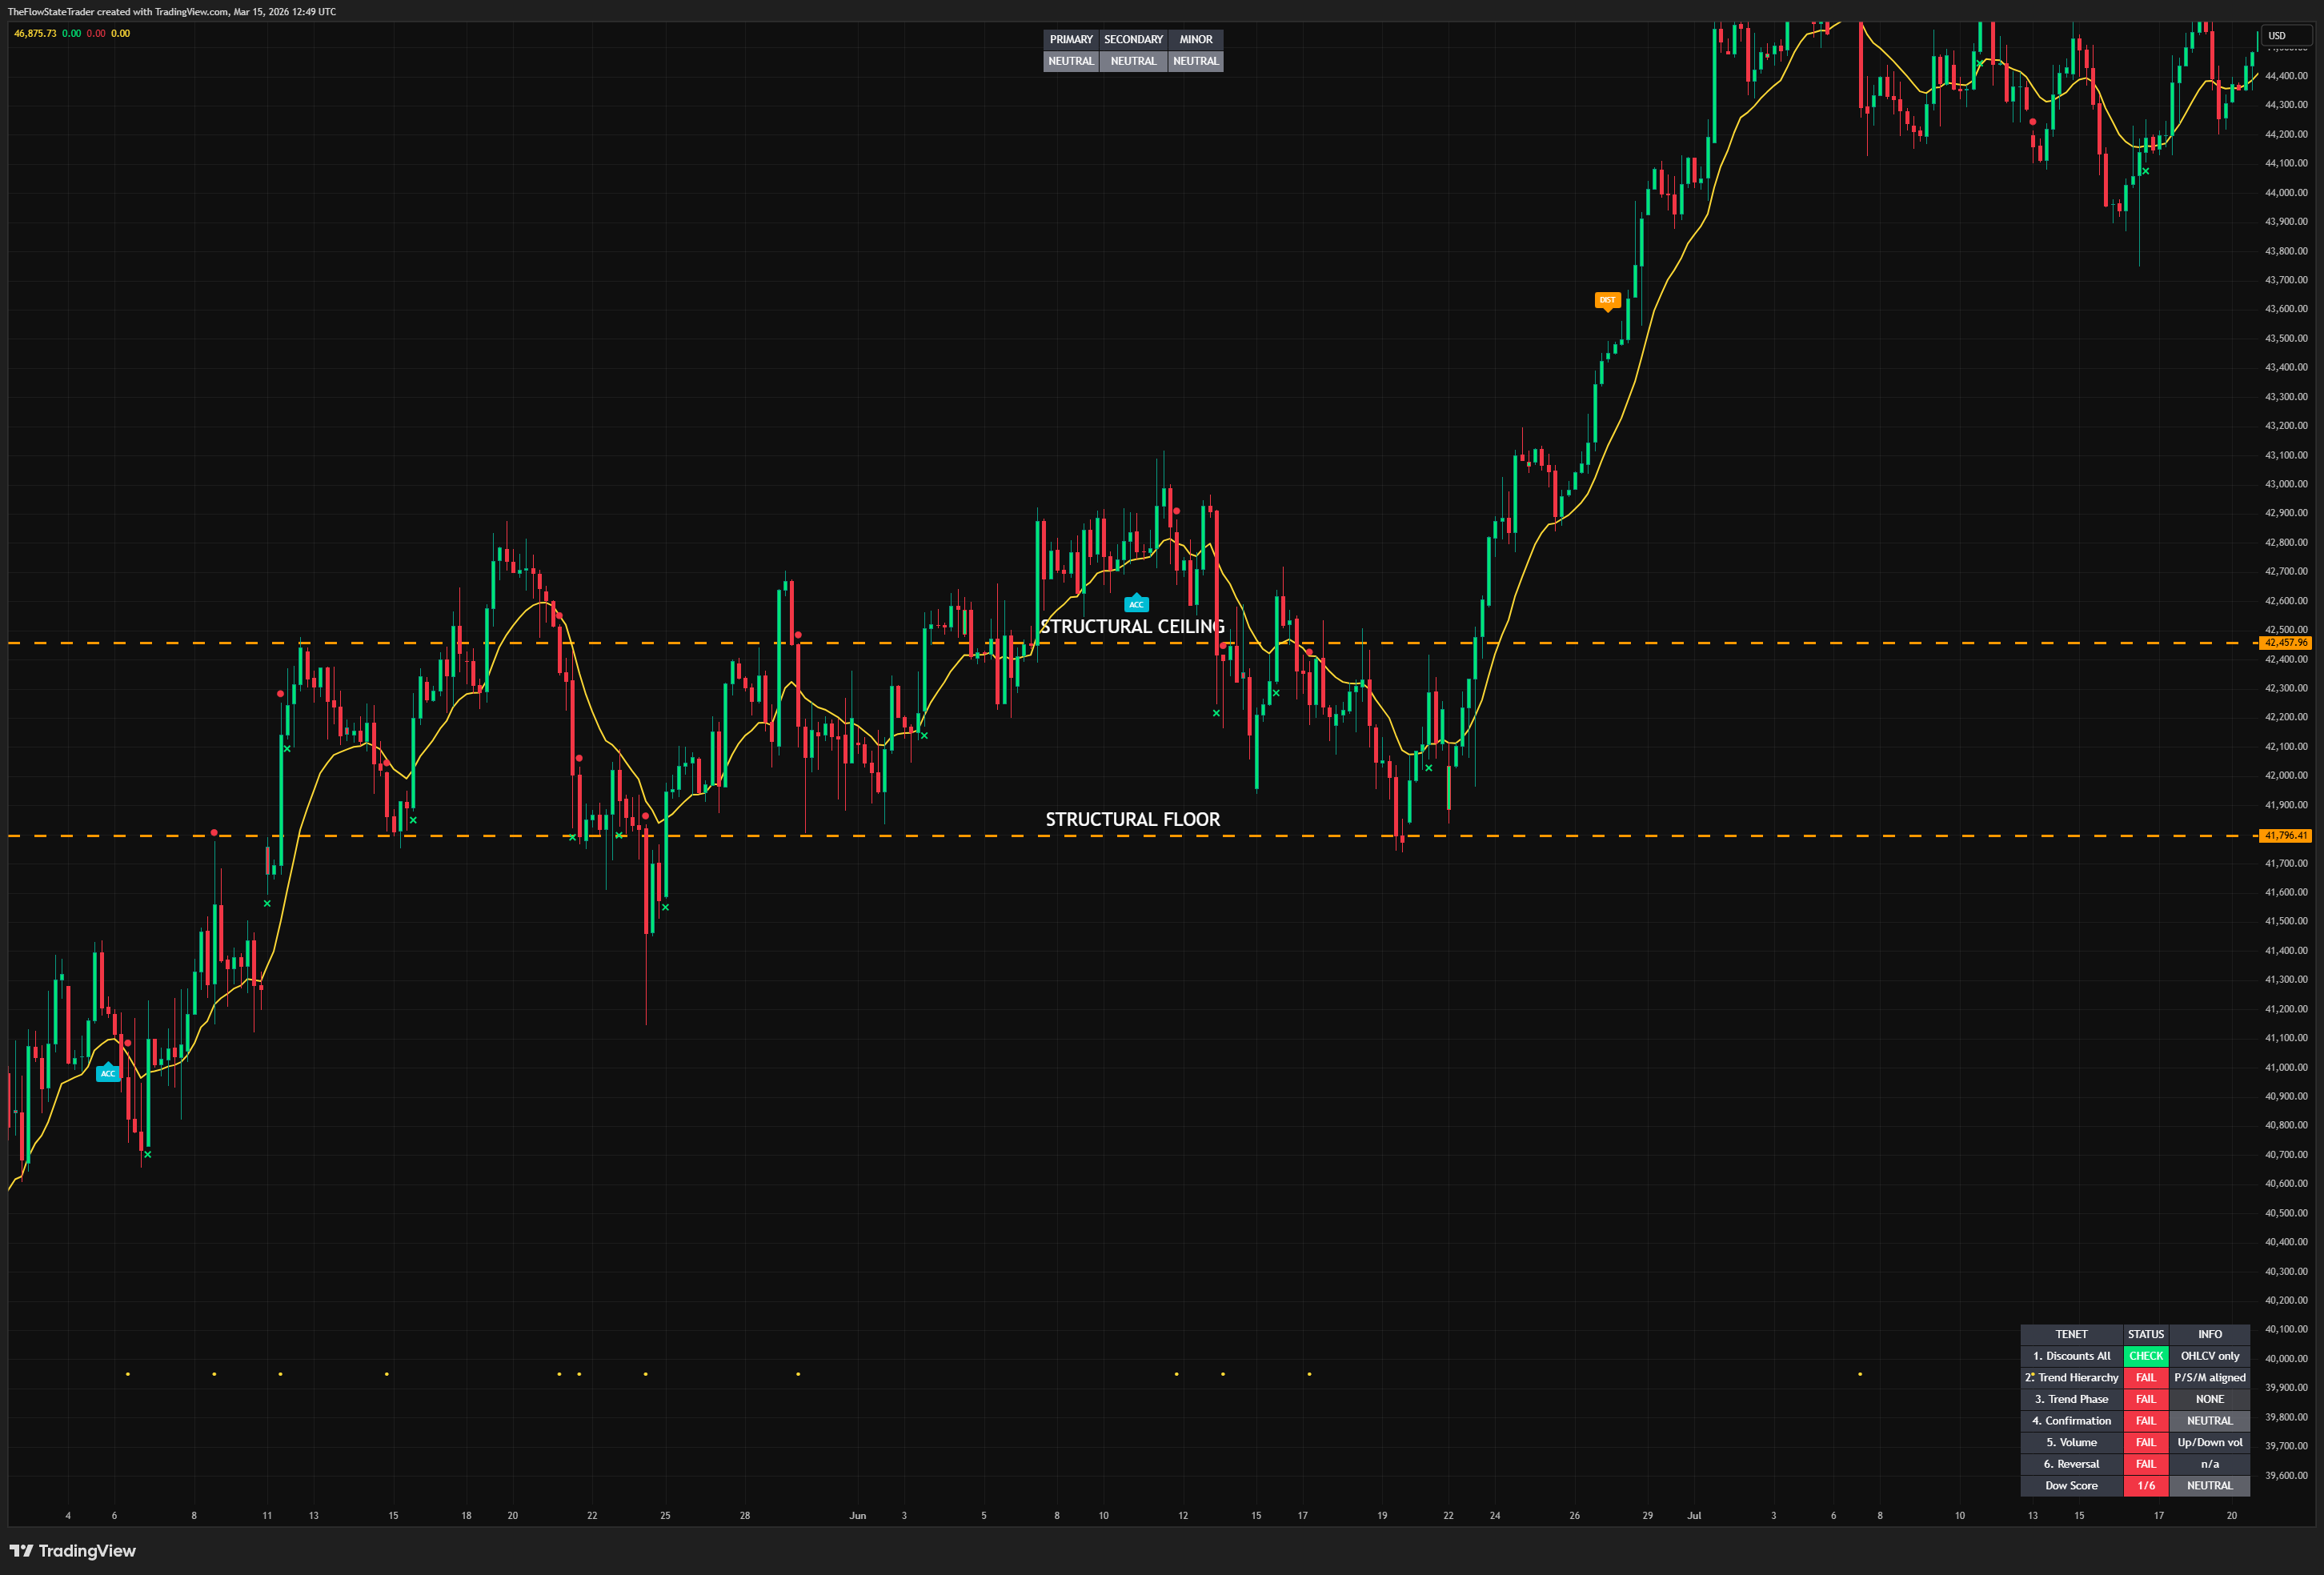Click the TENET column header

(2071, 1335)
